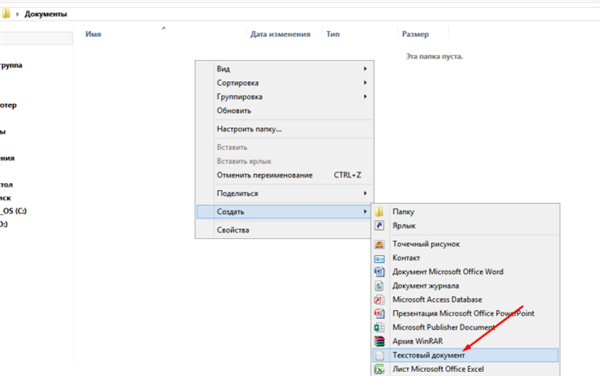Click the Word icon beside Документ Microsoft Office Word

tap(379, 272)
